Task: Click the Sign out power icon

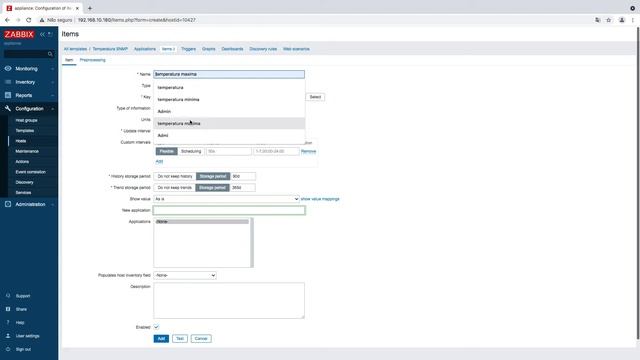Action: (8, 349)
